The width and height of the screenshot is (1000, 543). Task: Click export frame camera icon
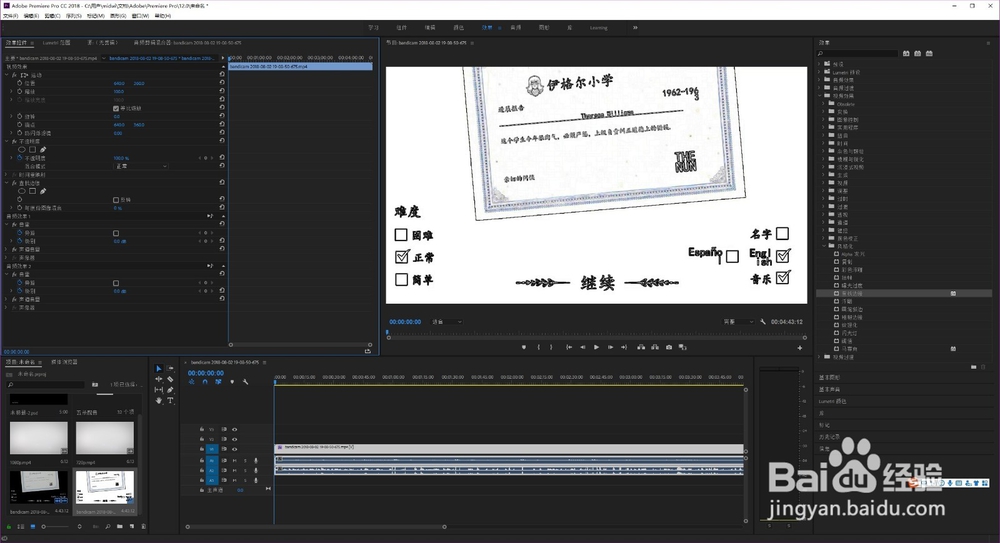pos(668,347)
